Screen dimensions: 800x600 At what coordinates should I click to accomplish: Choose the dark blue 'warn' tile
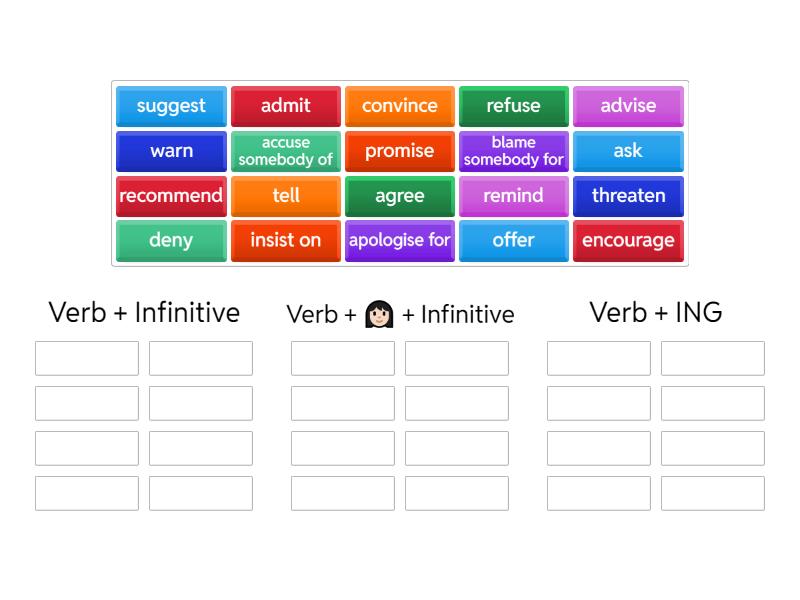point(171,151)
